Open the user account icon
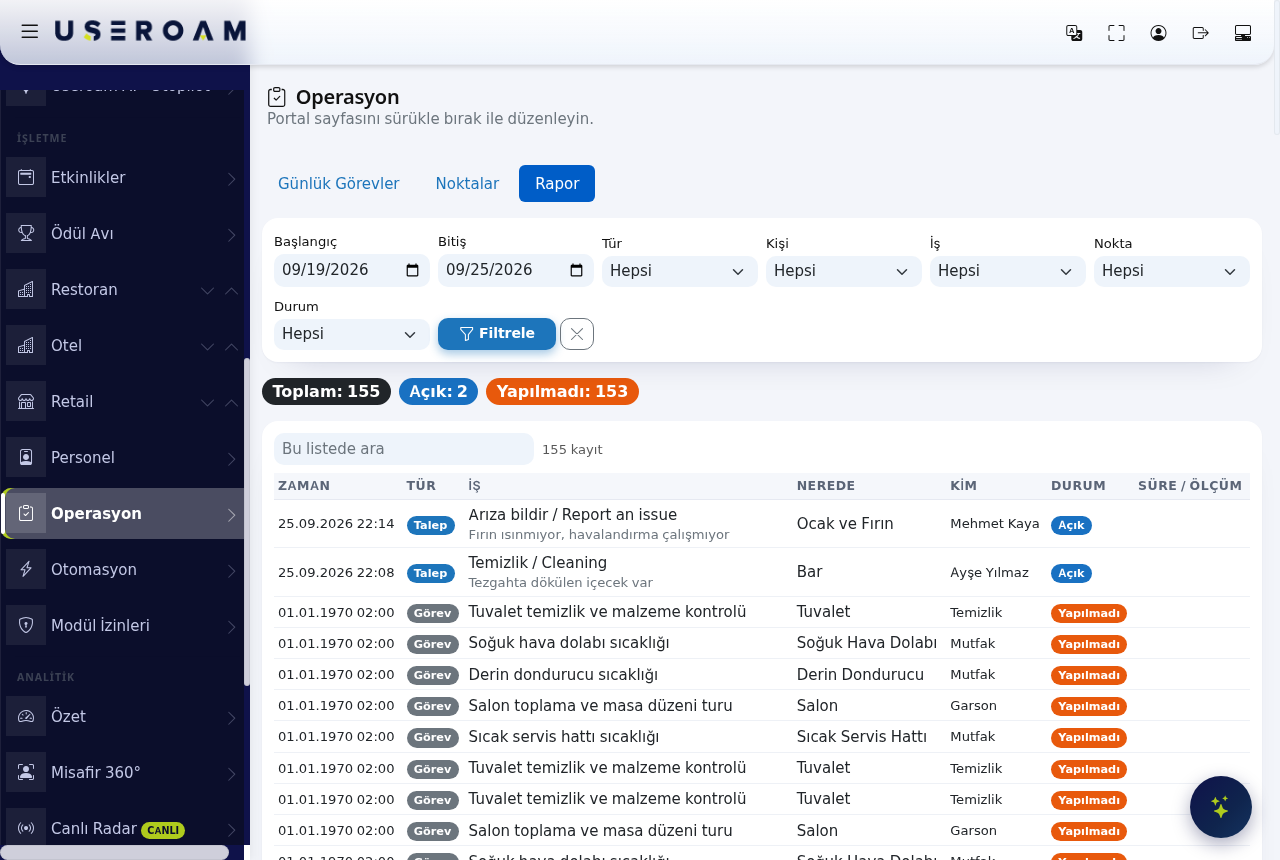 click(1158, 33)
